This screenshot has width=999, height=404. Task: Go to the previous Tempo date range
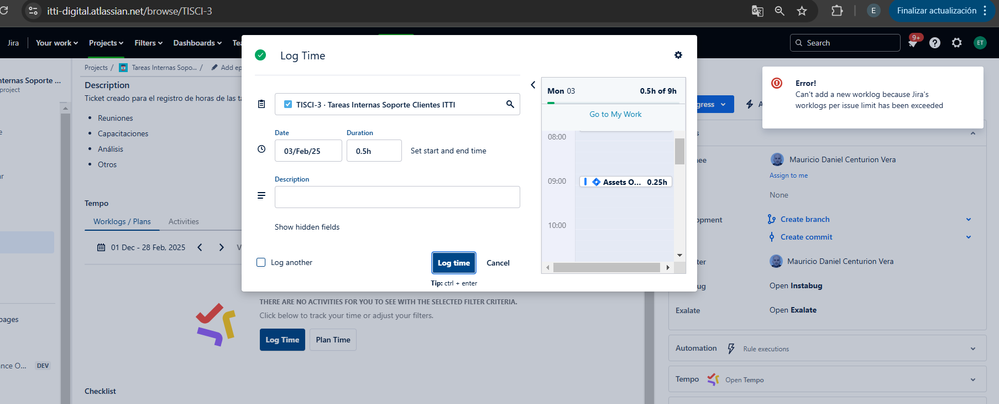(x=199, y=247)
